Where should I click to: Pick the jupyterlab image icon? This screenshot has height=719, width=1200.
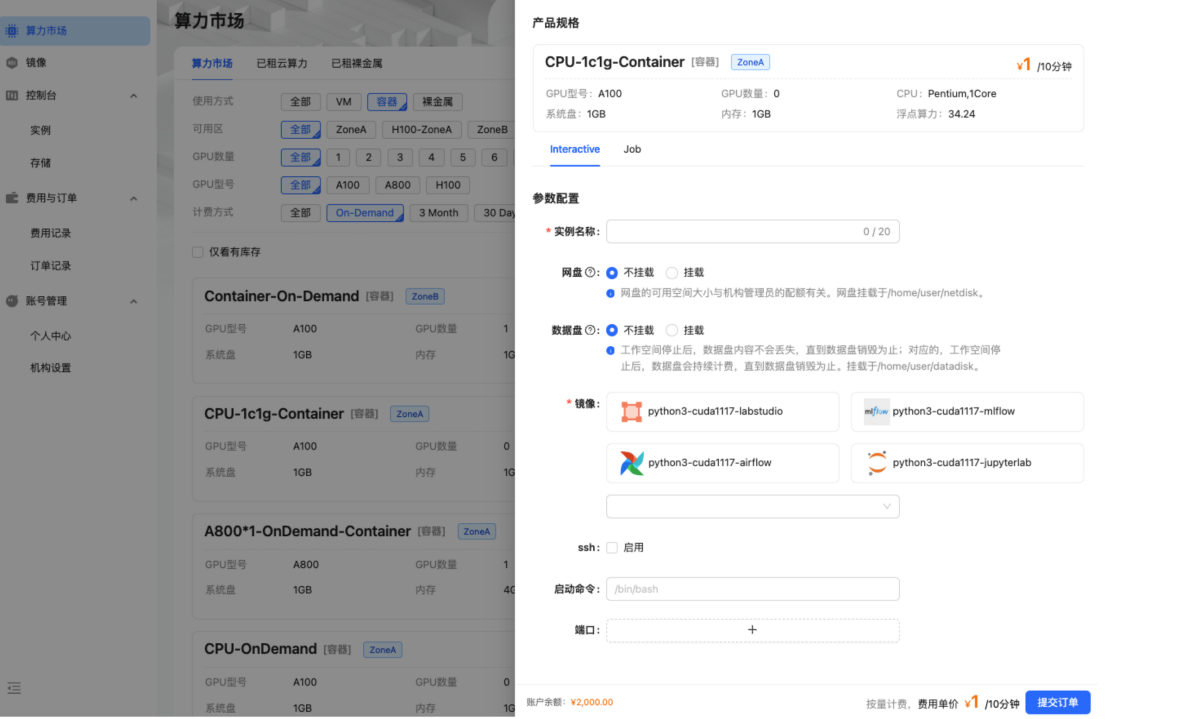pos(876,463)
